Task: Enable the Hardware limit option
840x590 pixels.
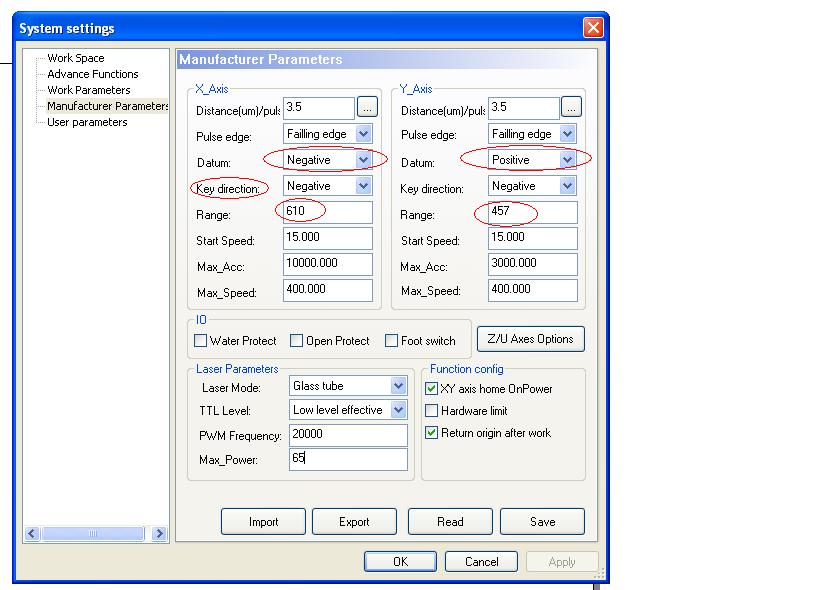Action: (432, 411)
